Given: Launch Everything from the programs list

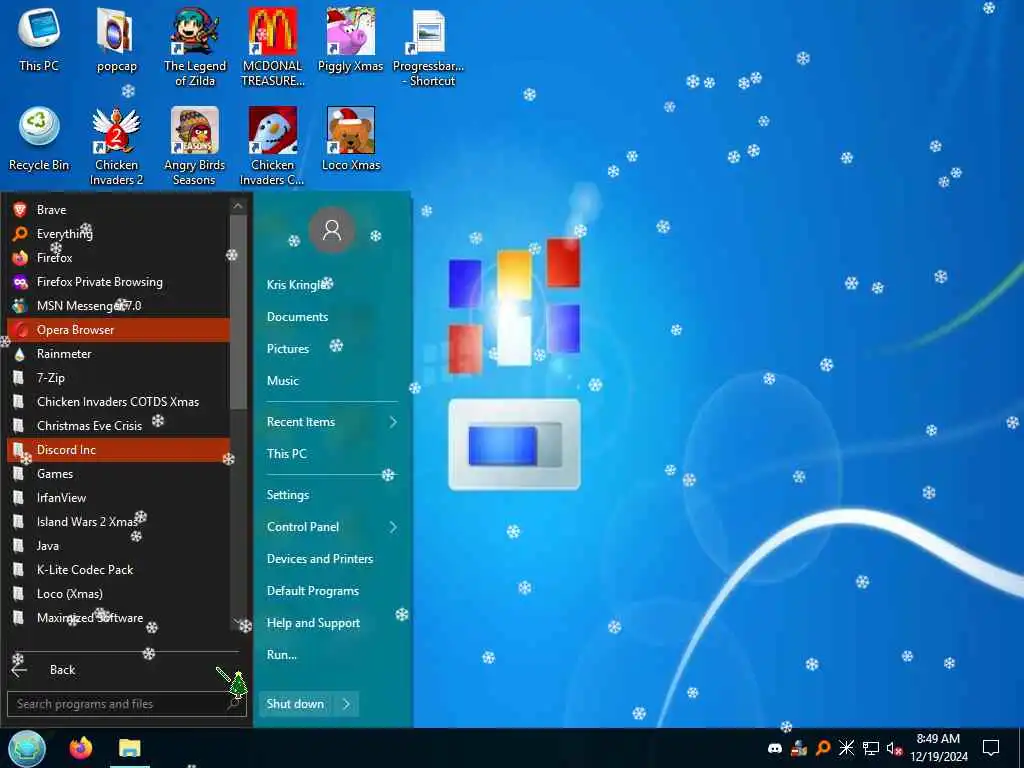Looking at the screenshot, I should point(118,234).
